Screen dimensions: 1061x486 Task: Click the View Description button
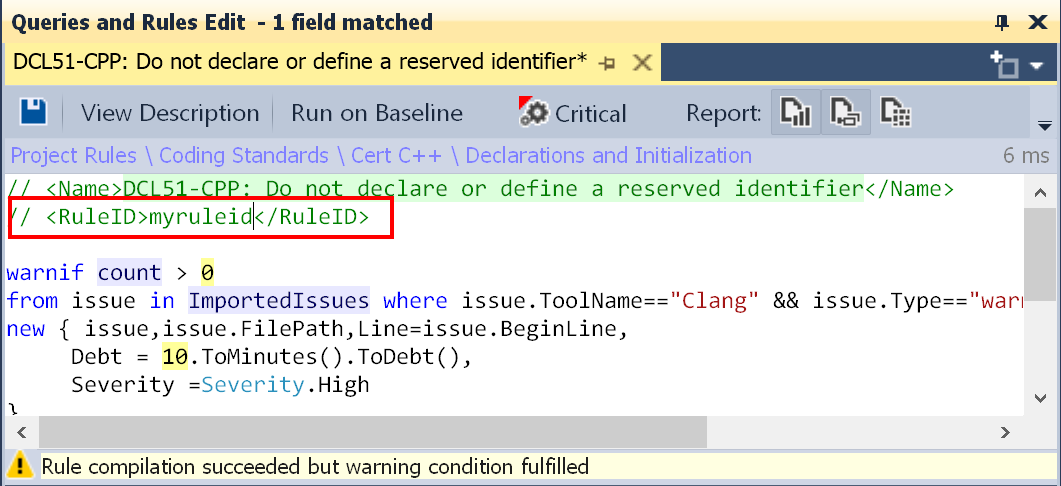pyautogui.click(x=170, y=113)
